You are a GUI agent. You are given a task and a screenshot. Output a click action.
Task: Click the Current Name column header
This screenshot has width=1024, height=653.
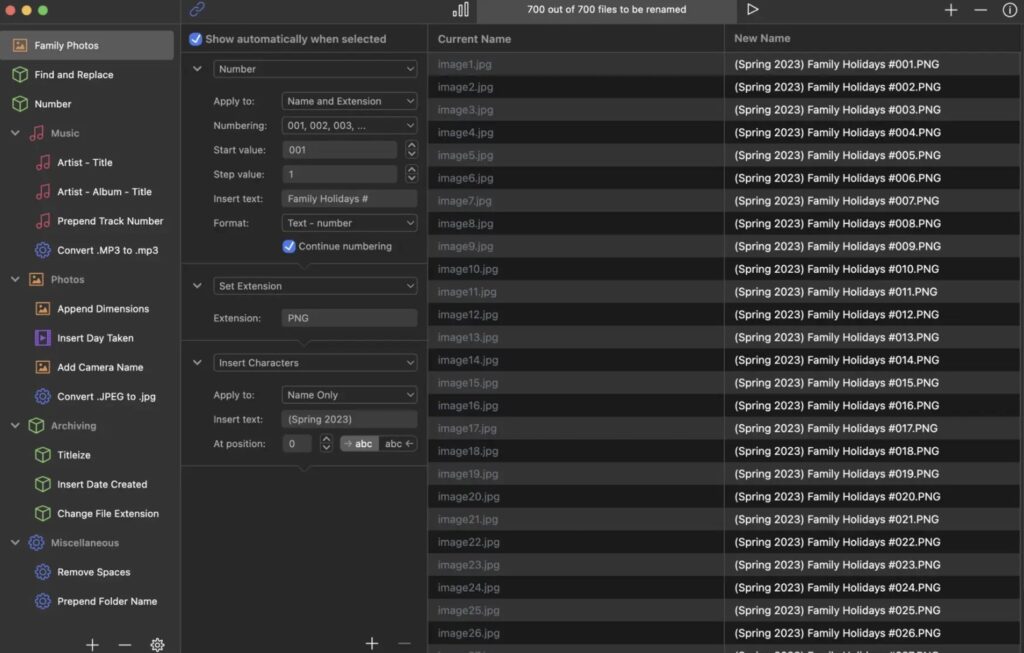pos(474,39)
